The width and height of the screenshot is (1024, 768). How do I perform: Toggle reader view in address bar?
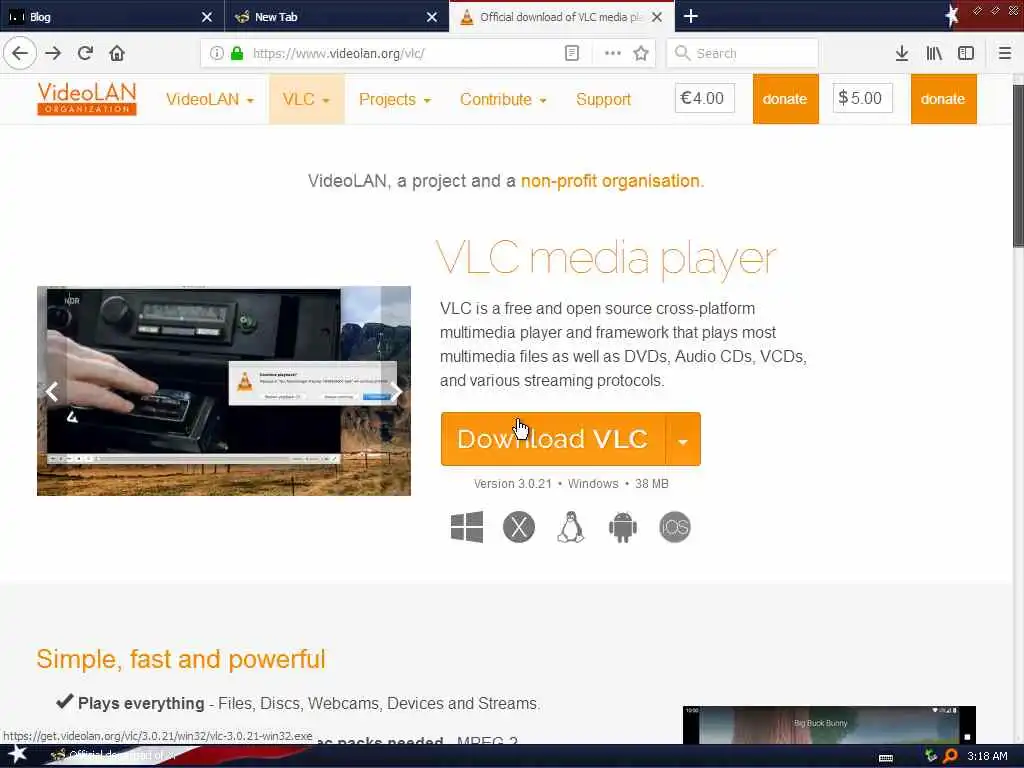pyautogui.click(x=571, y=53)
